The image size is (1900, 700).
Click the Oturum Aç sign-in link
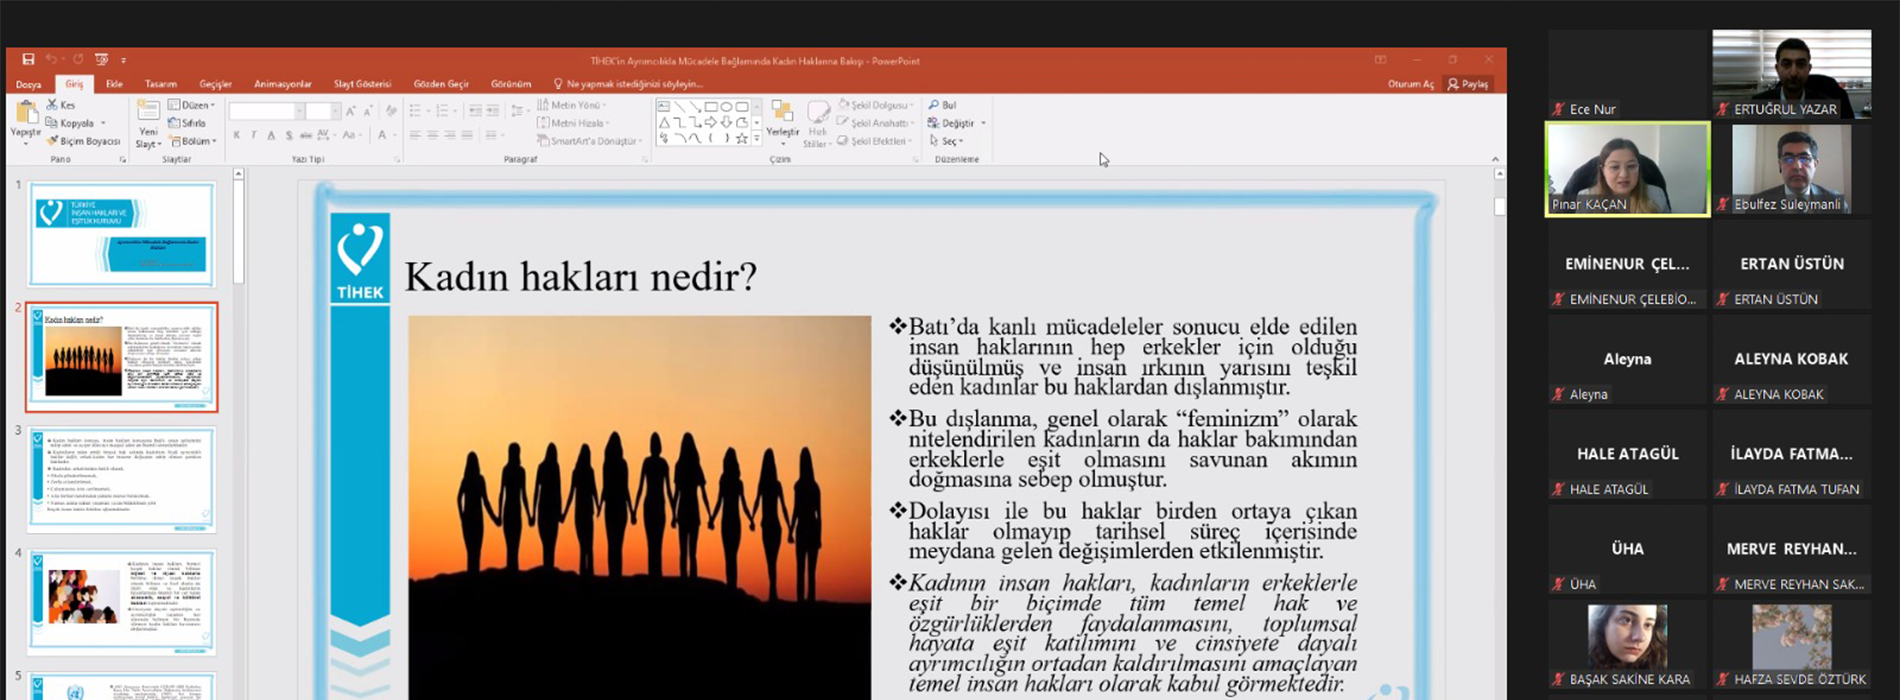click(x=1411, y=84)
